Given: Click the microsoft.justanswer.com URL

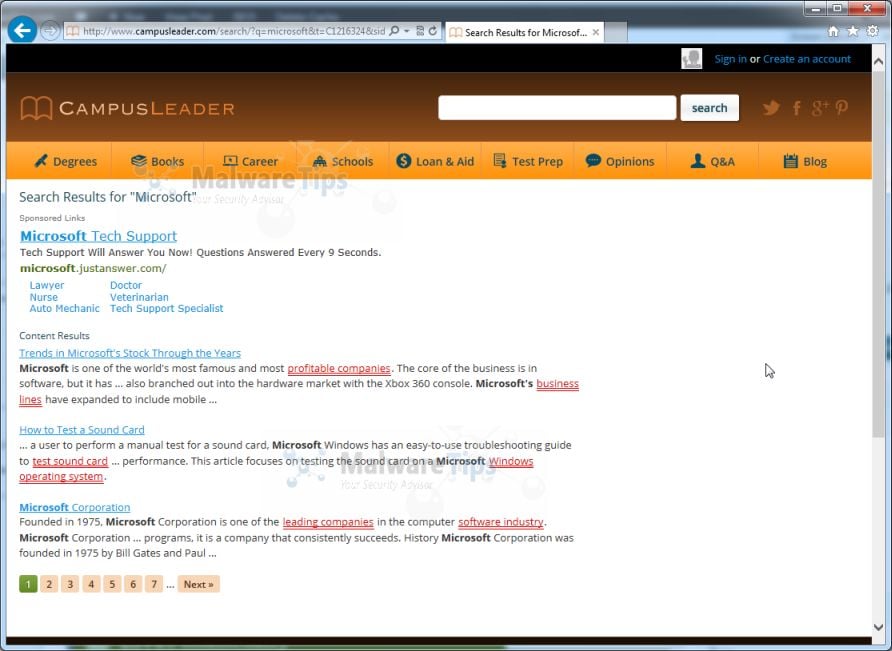Looking at the screenshot, I should 93,268.
